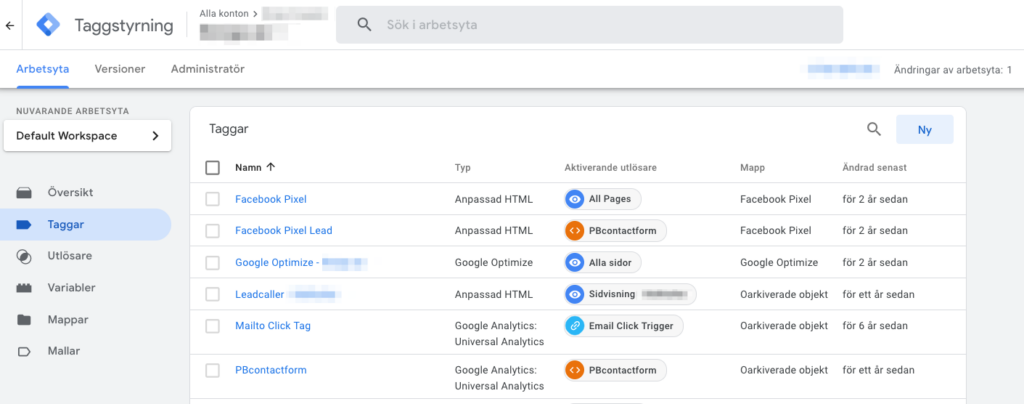The width and height of the screenshot is (1024, 404).
Task: Click code icon in PBcontactform tag row's trigger
Action: (x=575, y=370)
